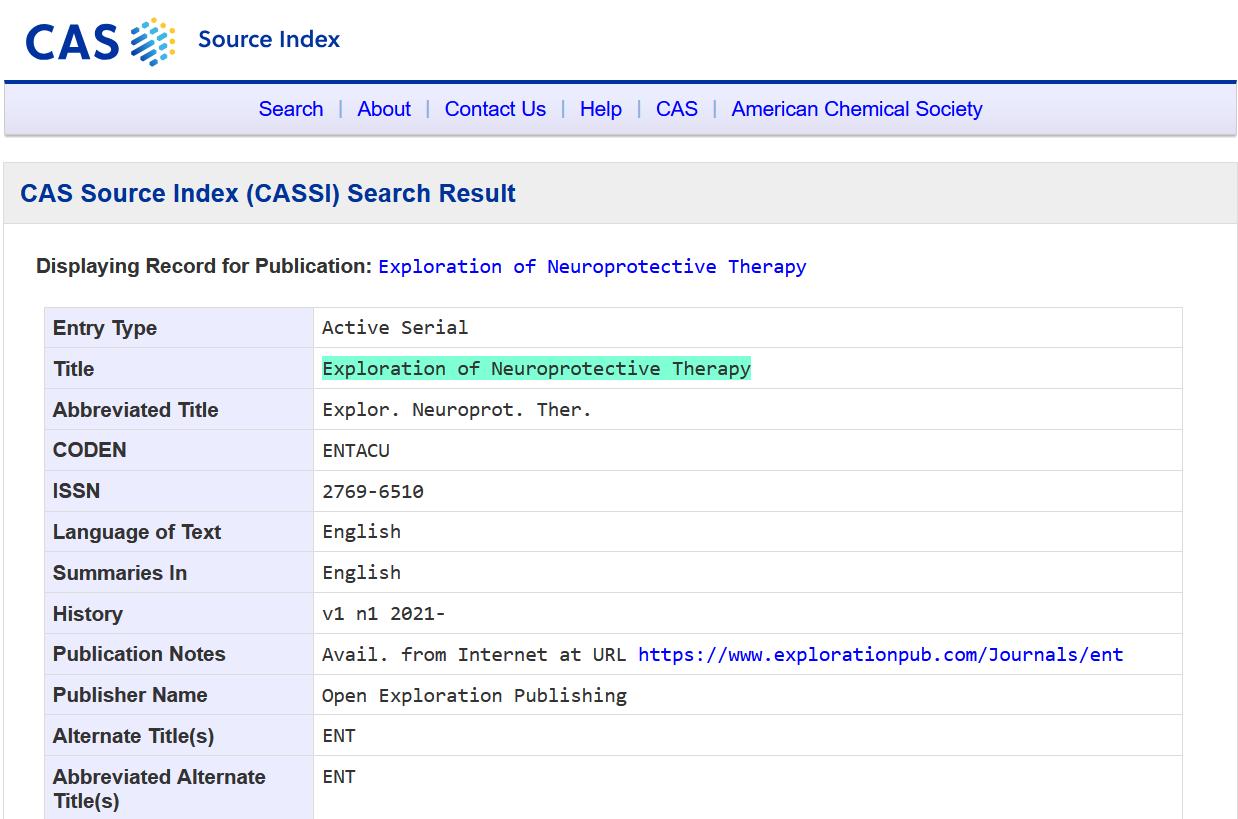Click the 'Abbreviated Alternate Title(s)' row label
The width and height of the screenshot is (1238, 819).
point(159,789)
